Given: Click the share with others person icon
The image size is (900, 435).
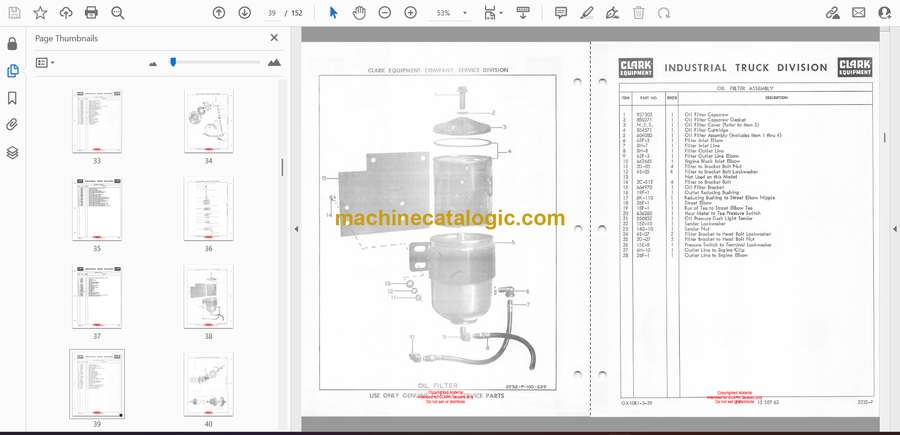Looking at the screenshot, I should (885, 13).
